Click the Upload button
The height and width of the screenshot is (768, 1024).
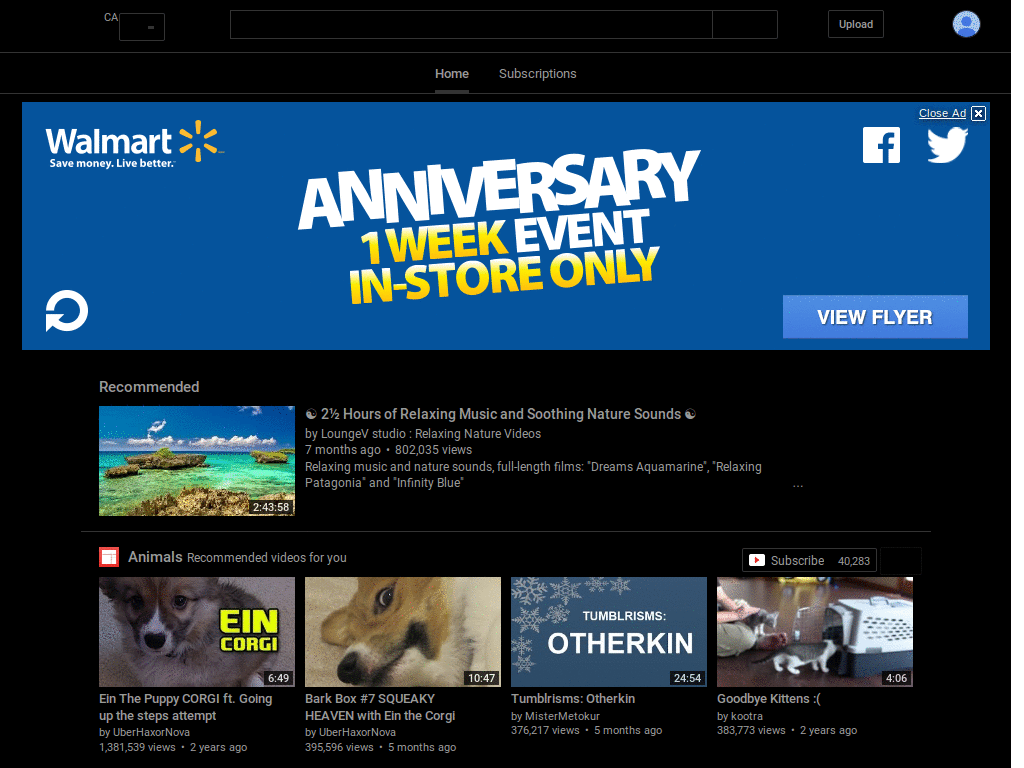pyautogui.click(x=856, y=24)
